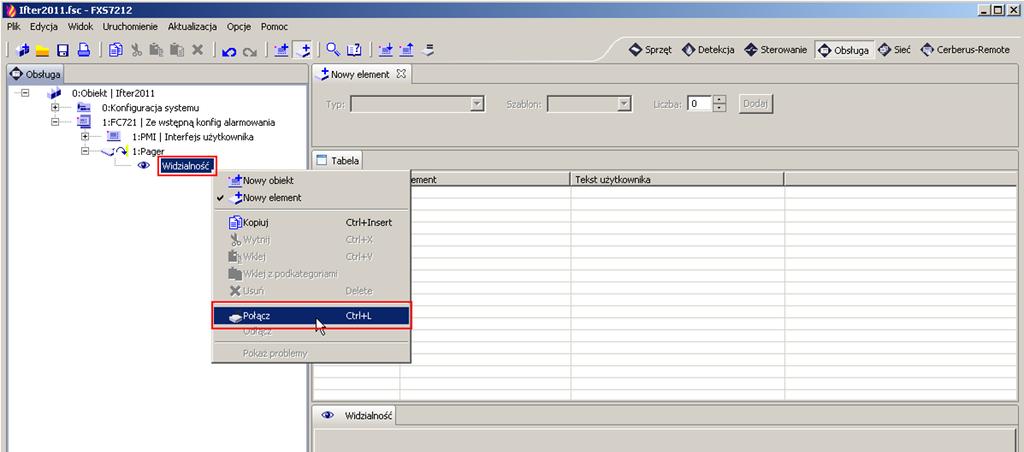
Task: Choose Nowy obiekt in the context menu
Action: pyautogui.click(x=312, y=180)
